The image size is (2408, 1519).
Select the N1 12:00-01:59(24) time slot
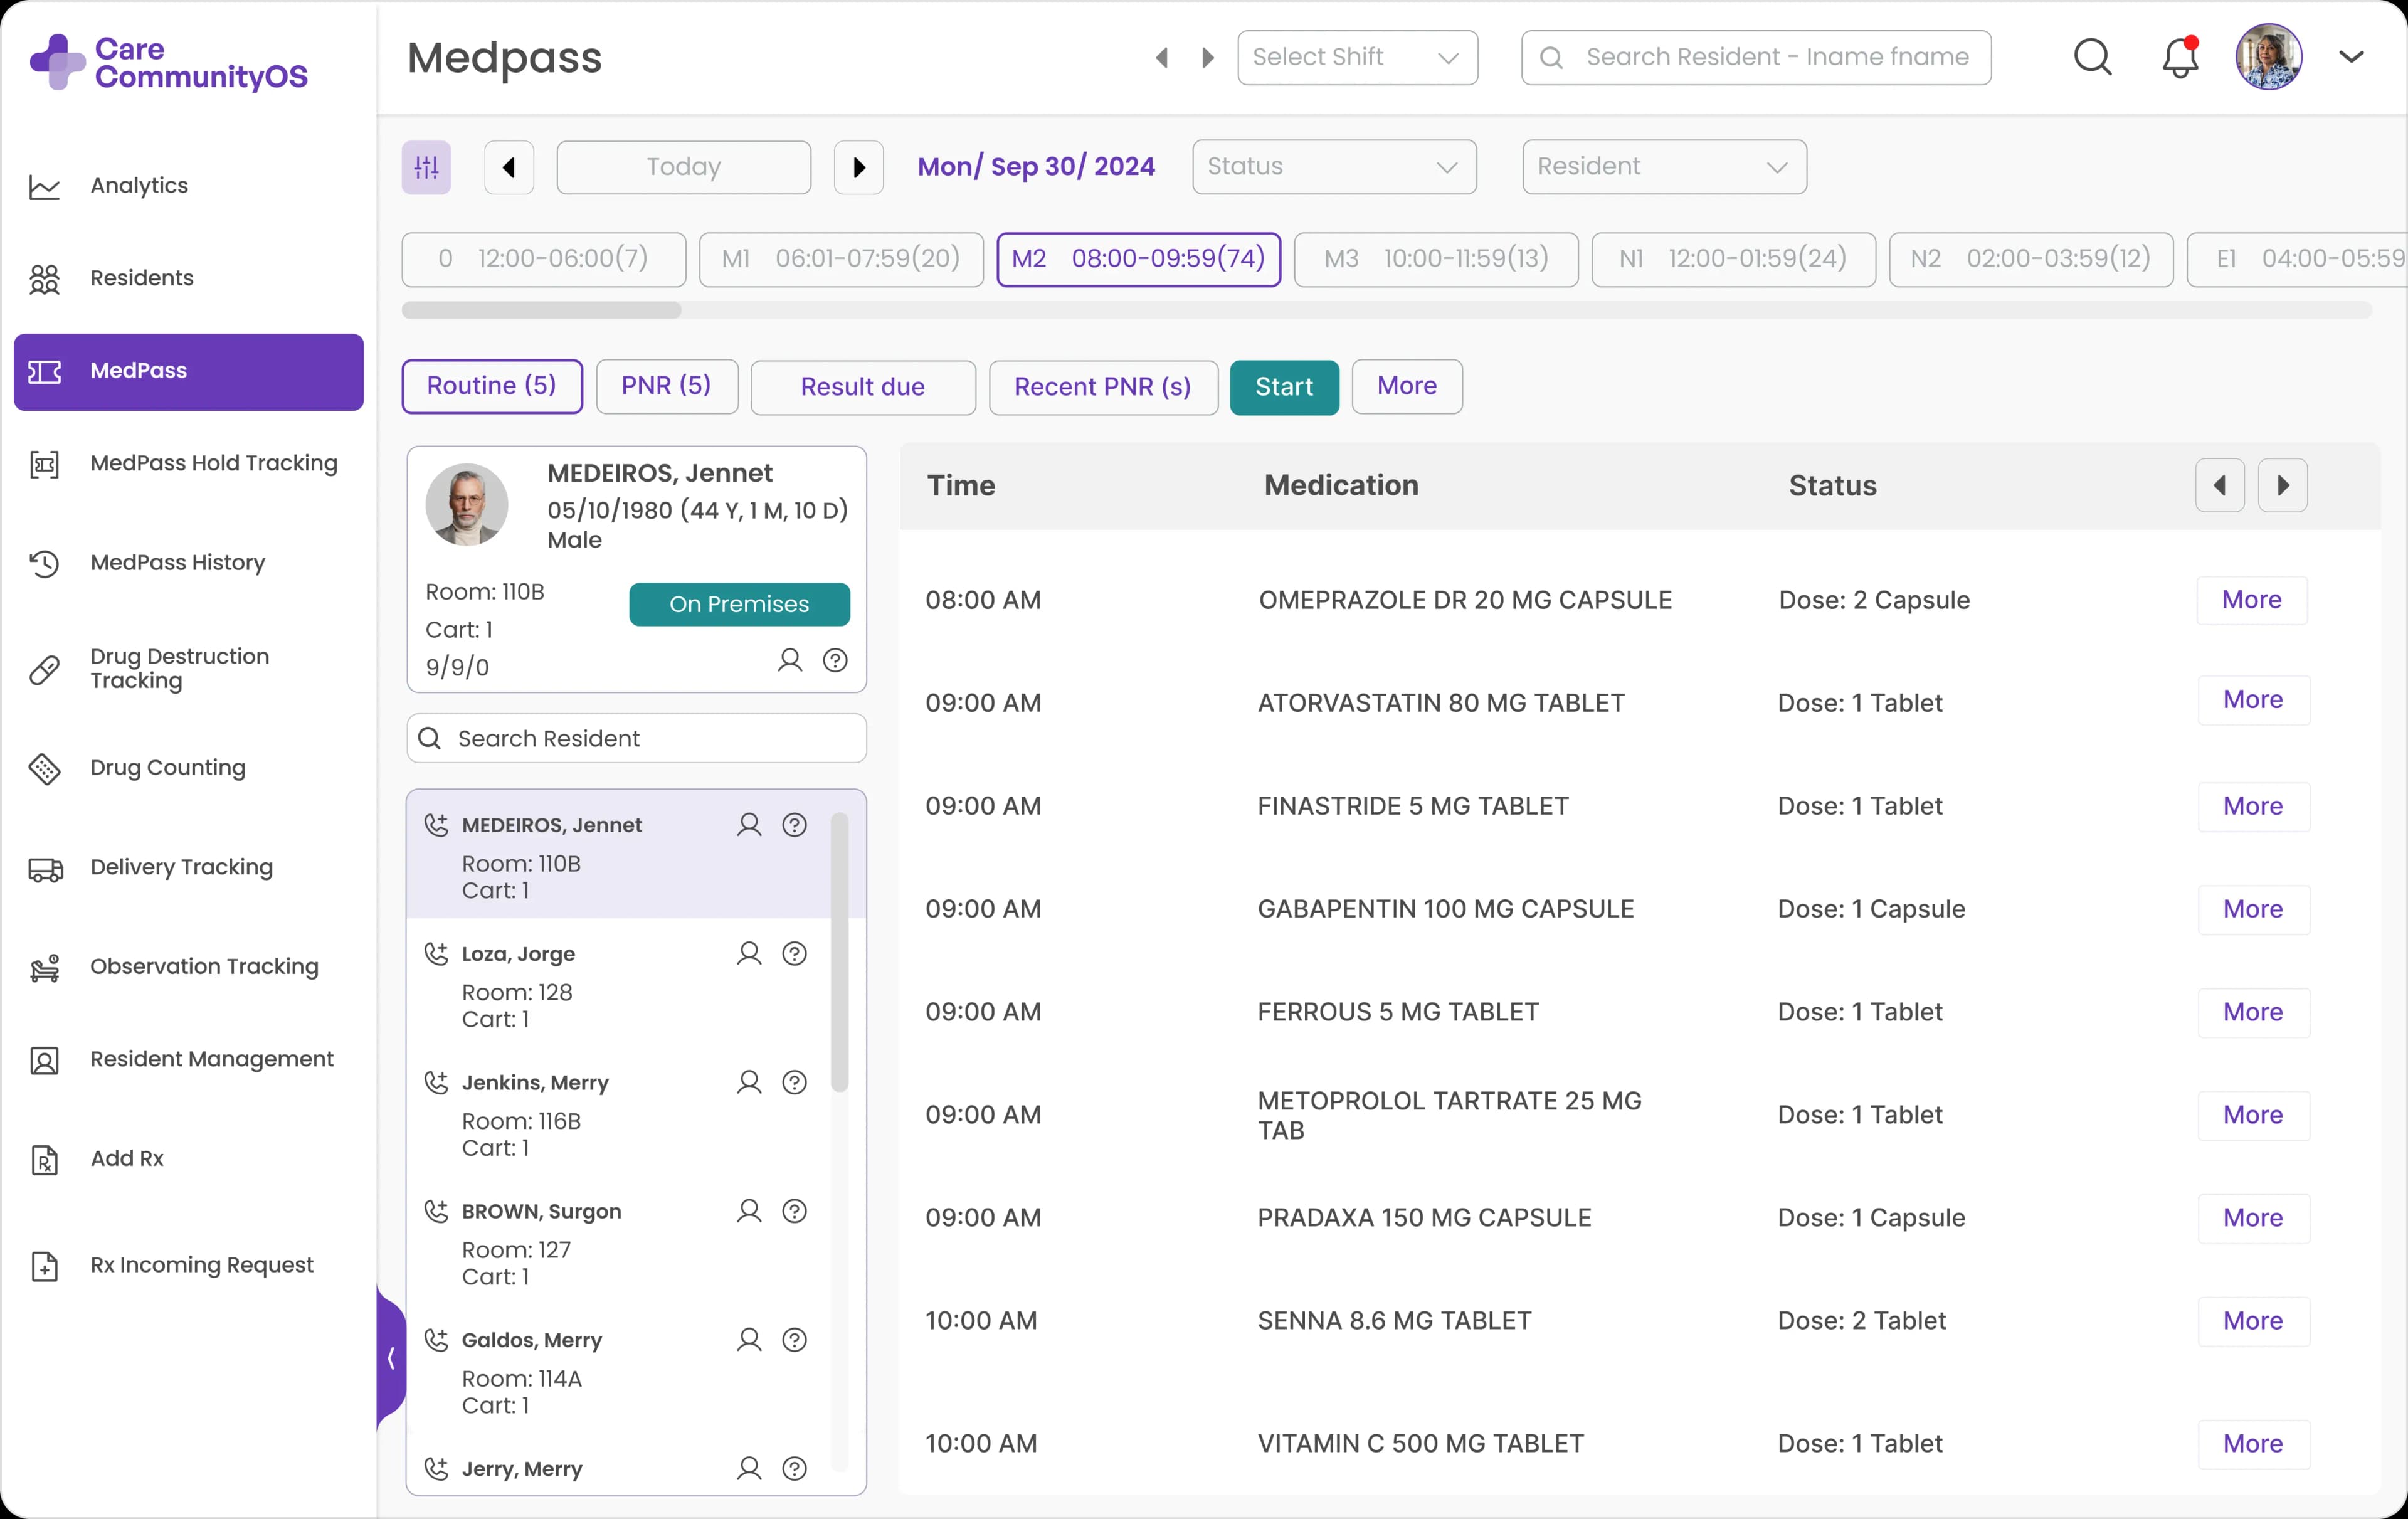(x=1733, y=259)
